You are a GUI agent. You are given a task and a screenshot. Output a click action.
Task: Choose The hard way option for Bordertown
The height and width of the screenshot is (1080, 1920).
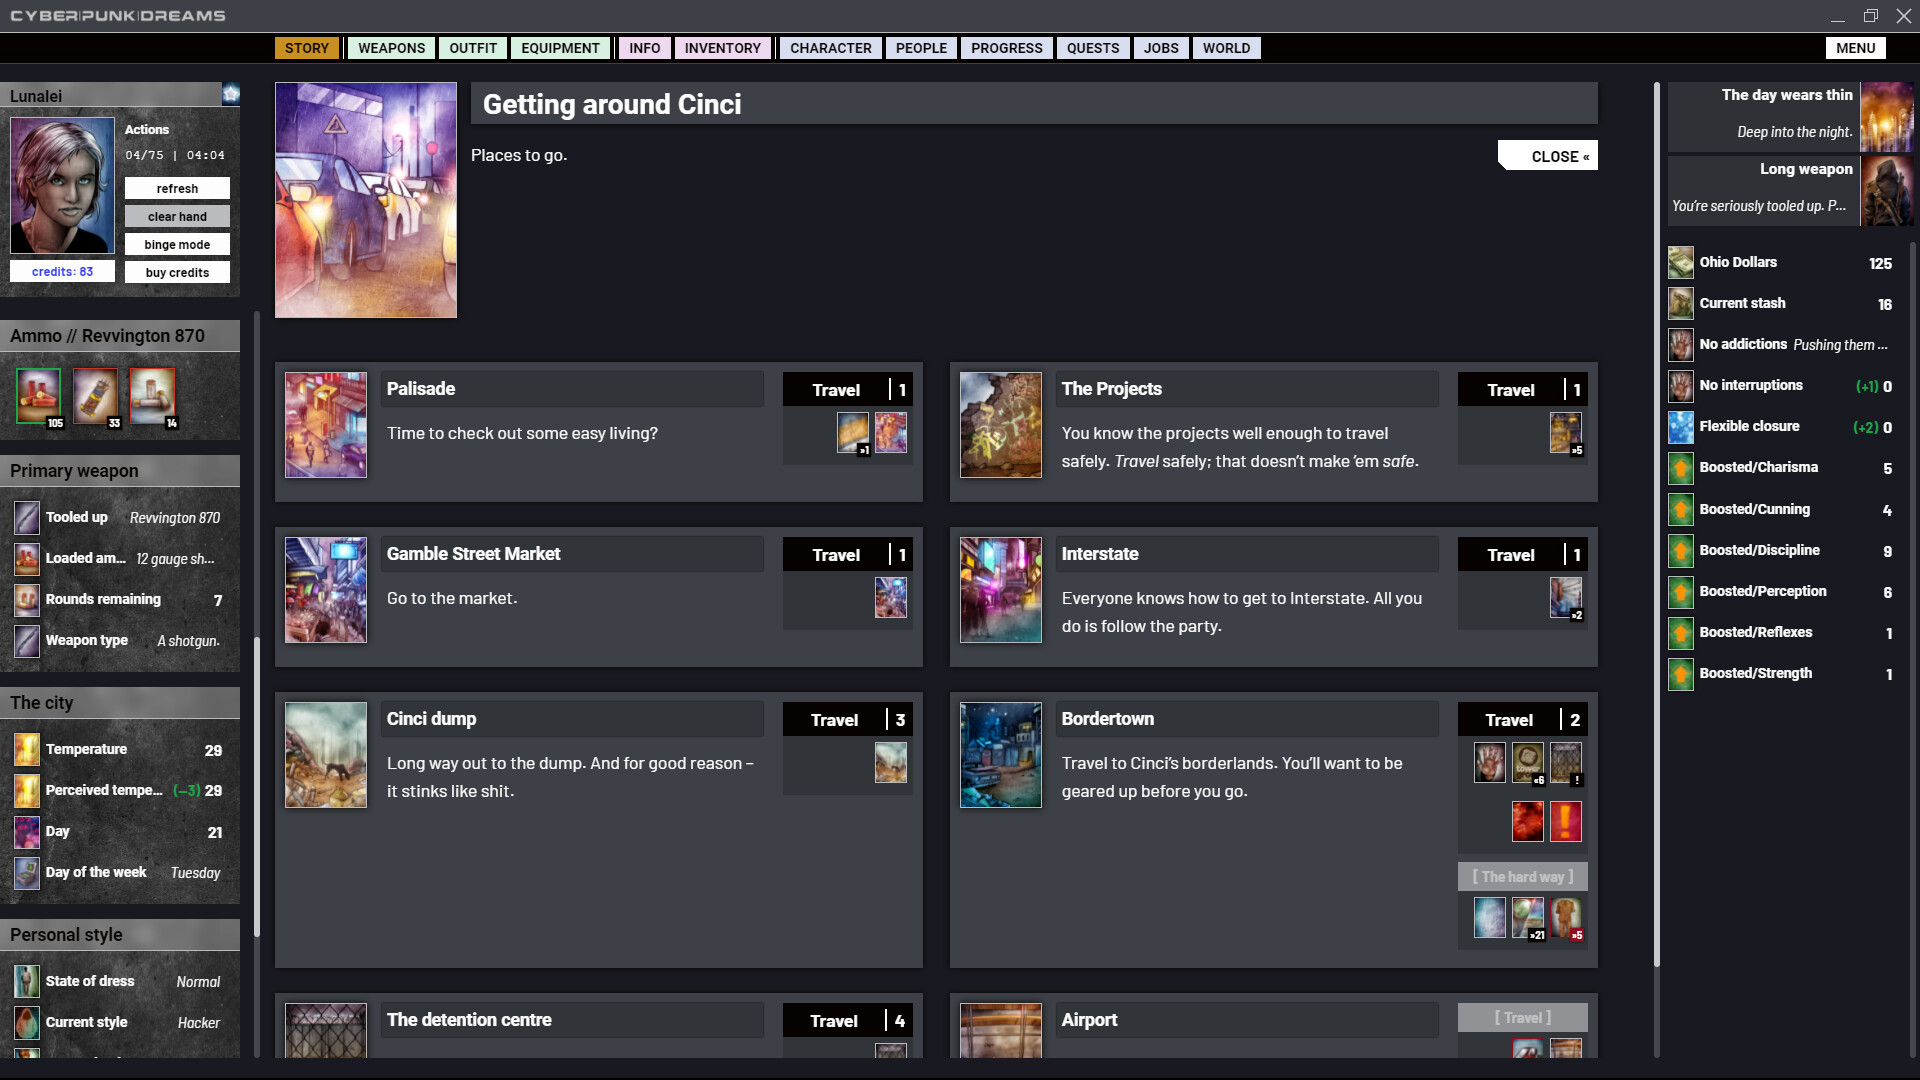1522,876
